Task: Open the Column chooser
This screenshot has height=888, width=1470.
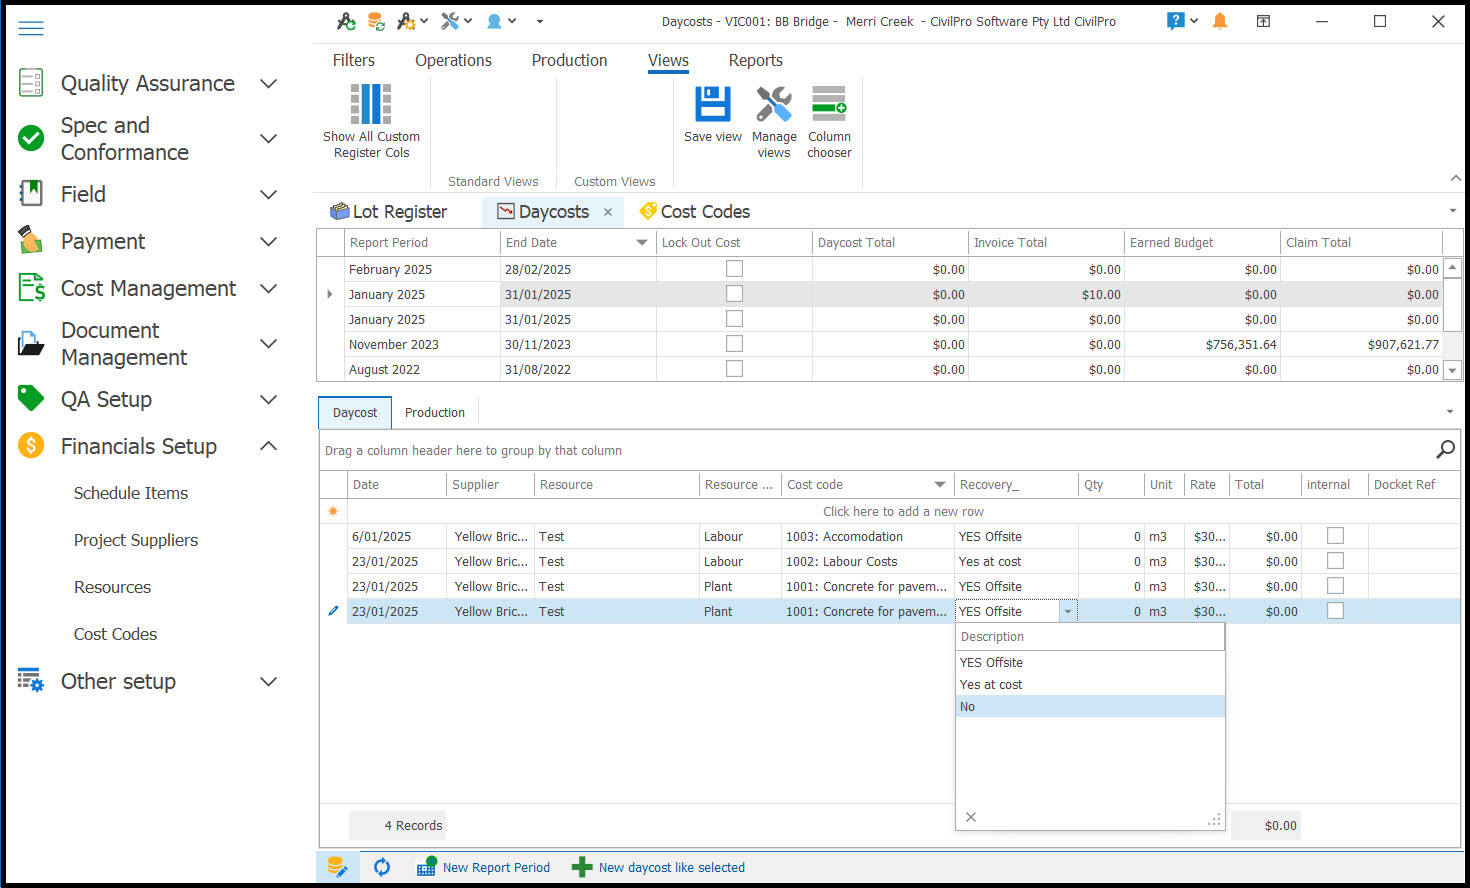Action: click(x=829, y=105)
